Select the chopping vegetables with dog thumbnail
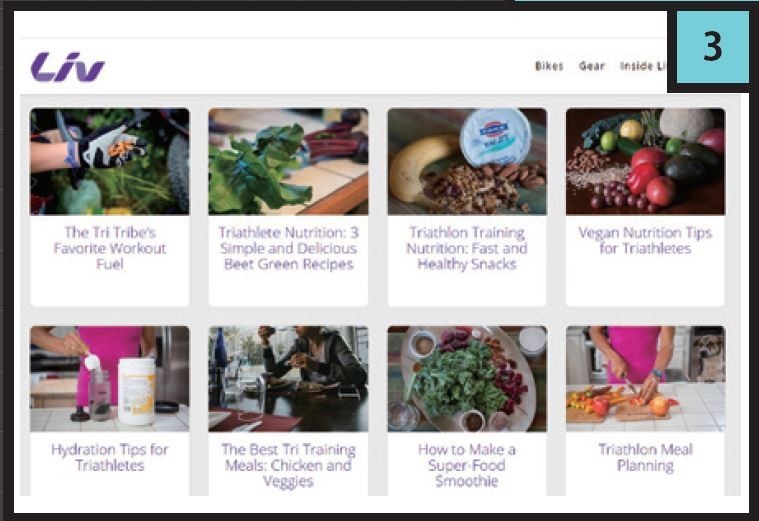Viewport: 759px width, 521px height. (645, 379)
